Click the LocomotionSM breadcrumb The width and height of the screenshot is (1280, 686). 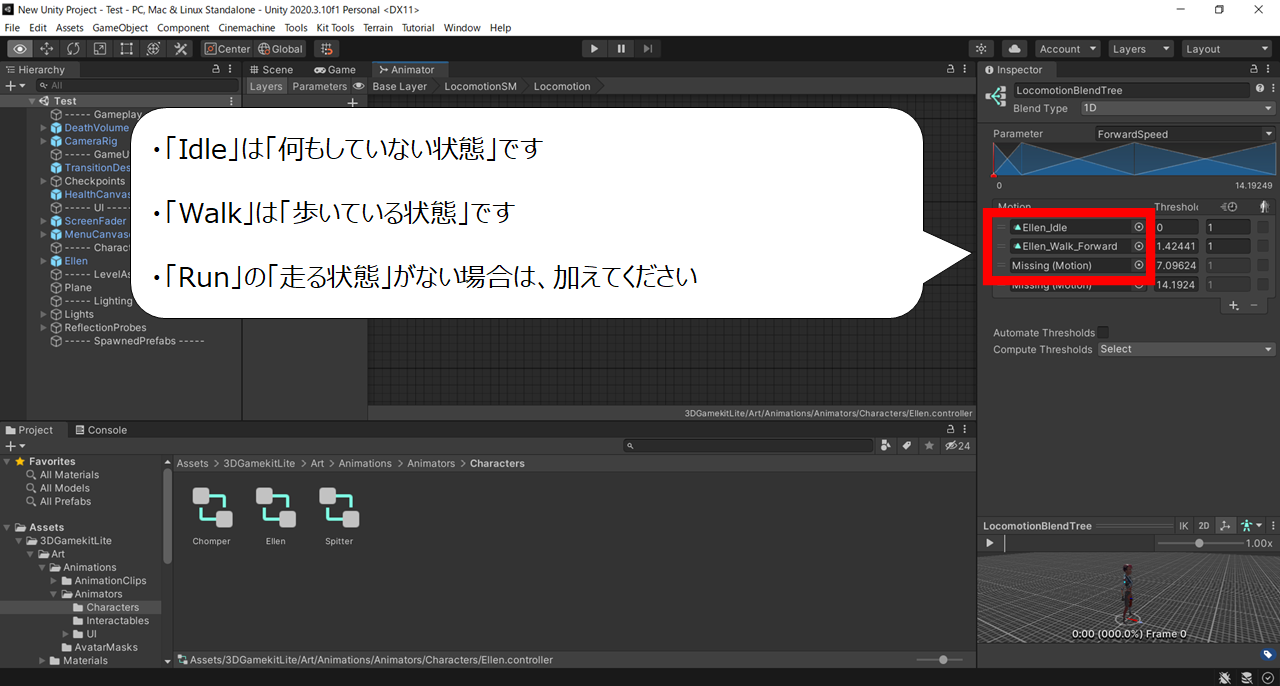coord(480,86)
